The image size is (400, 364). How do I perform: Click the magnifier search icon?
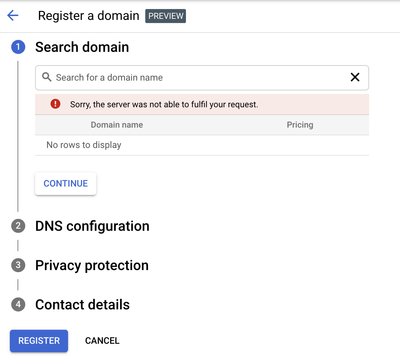click(47, 77)
